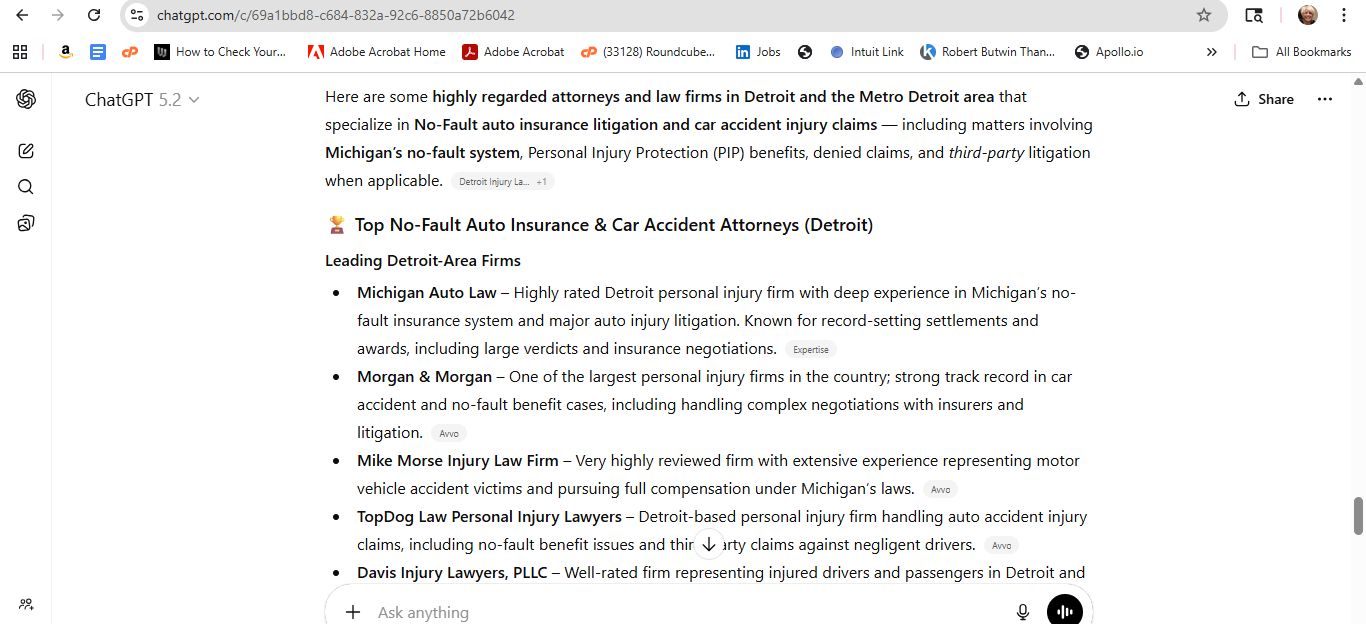
Task: Click the Share button
Action: (x=1264, y=99)
